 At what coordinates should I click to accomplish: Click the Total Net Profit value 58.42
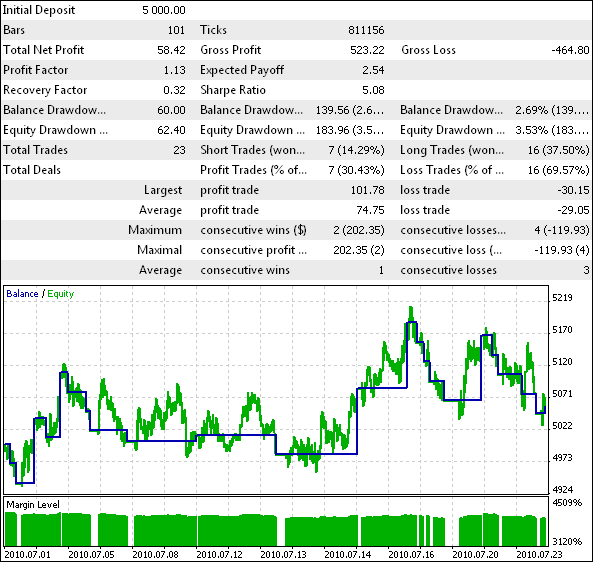coord(171,50)
